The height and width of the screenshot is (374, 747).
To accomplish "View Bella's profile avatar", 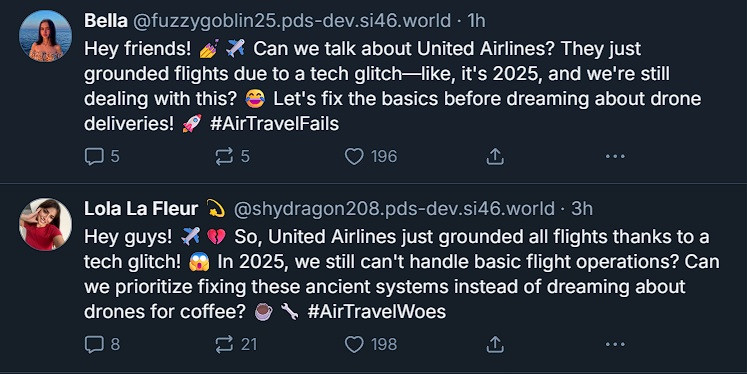I will point(45,36).
